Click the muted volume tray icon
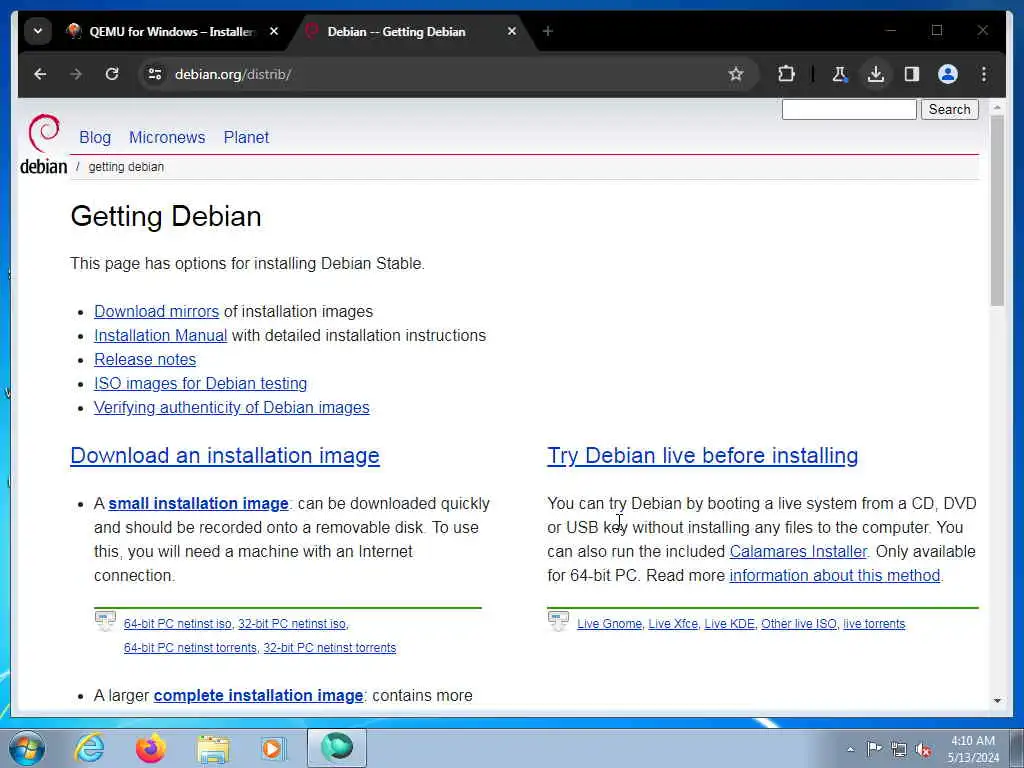This screenshot has height=768, width=1024. click(923, 749)
